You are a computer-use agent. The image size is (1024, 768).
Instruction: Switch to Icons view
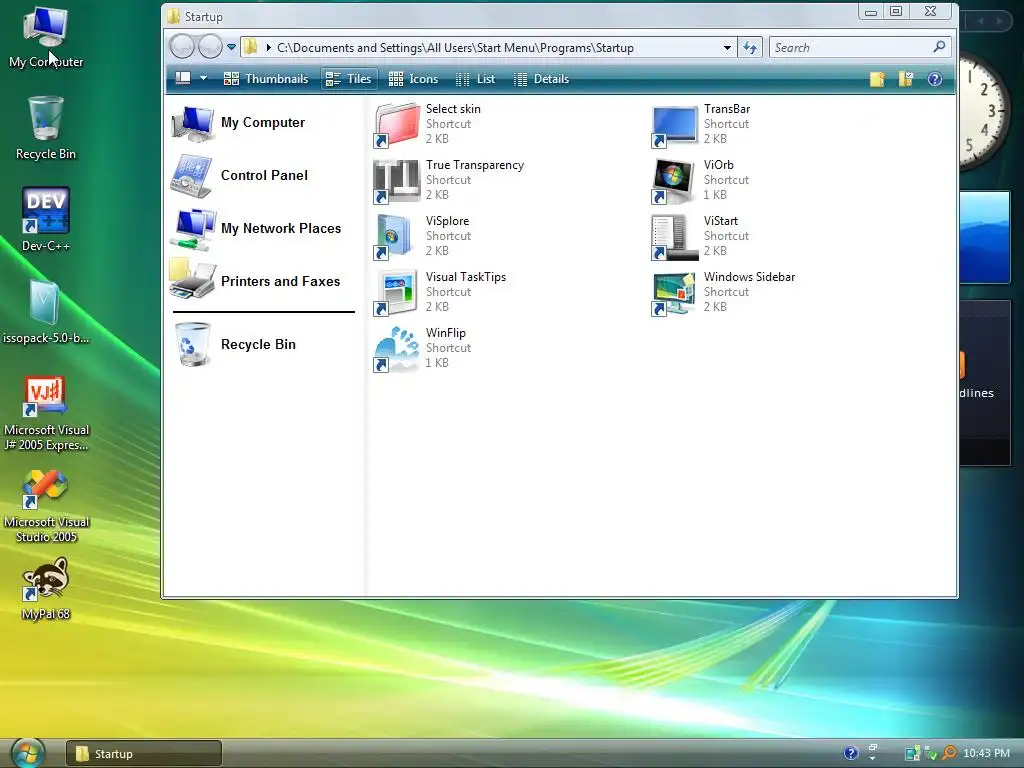point(413,79)
